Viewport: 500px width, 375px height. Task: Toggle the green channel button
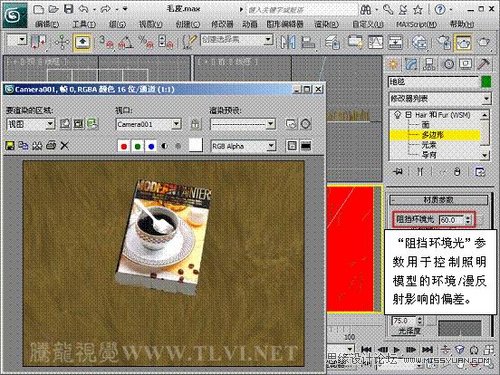(x=138, y=146)
